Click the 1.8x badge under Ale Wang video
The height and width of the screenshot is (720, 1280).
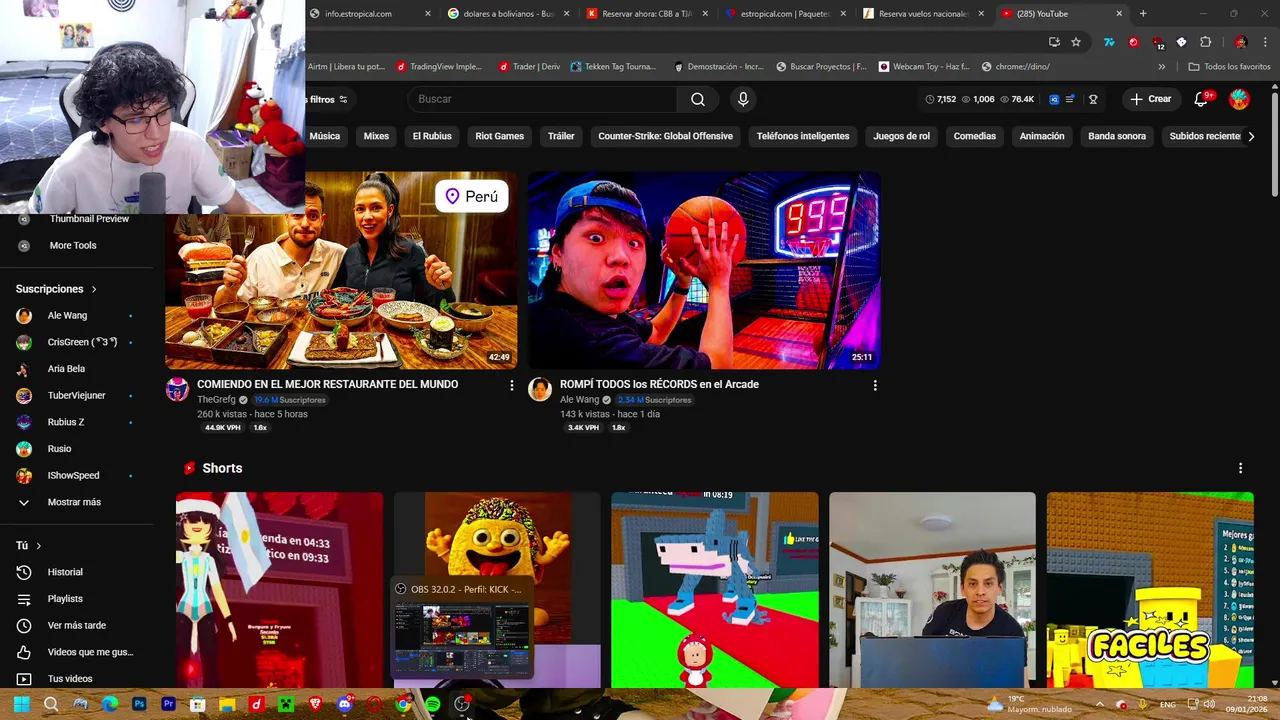619,428
